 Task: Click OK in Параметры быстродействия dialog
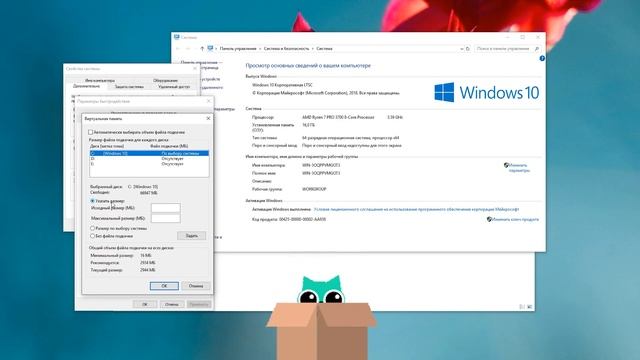click(144, 304)
